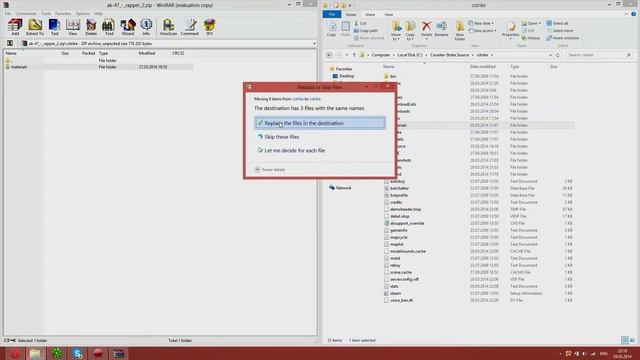The width and height of the screenshot is (640, 360).
Task: Click Select none in Explorer ribbon
Action: pyautogui.click(x=560, y=31)
